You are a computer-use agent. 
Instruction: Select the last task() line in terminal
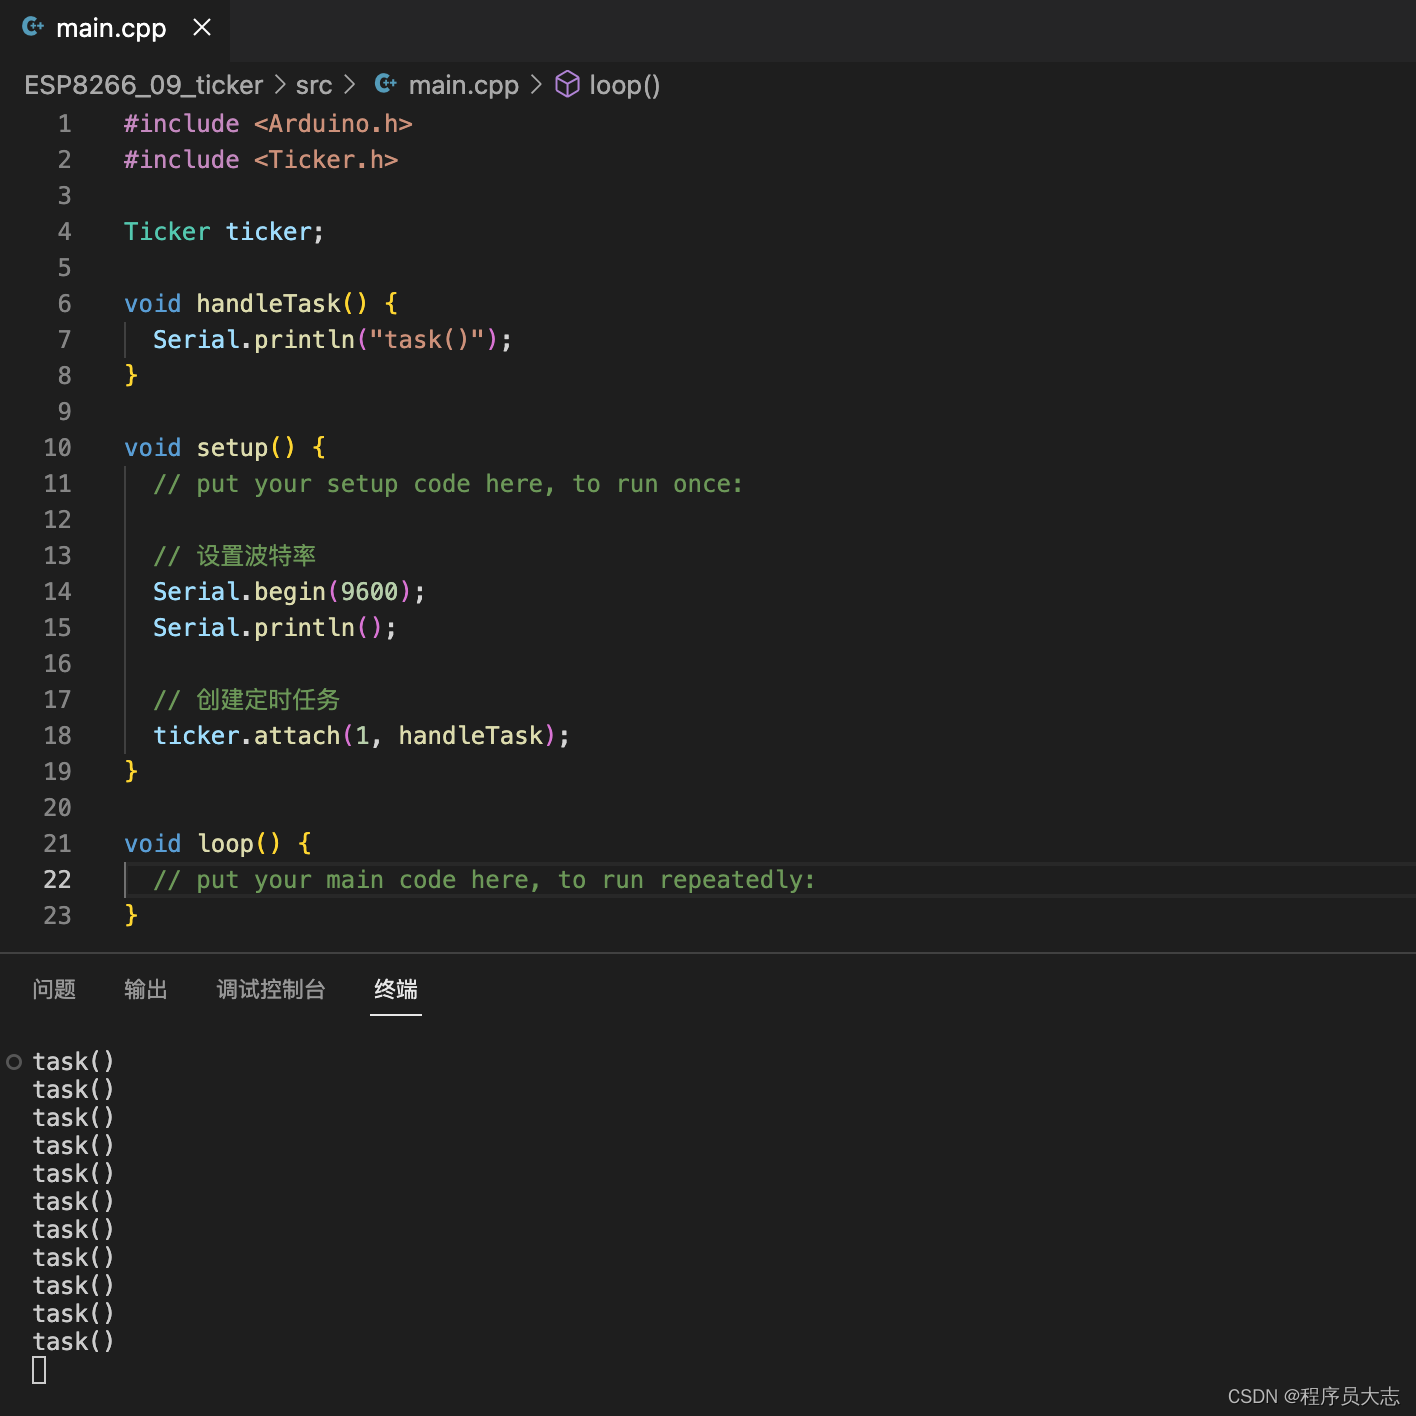point(73,1341)
